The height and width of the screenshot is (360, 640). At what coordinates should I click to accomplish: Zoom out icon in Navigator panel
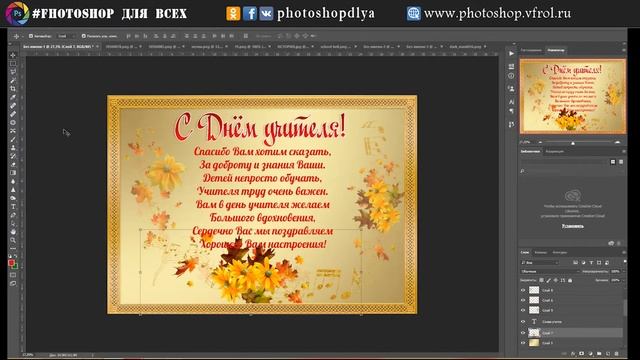[540, 142]
